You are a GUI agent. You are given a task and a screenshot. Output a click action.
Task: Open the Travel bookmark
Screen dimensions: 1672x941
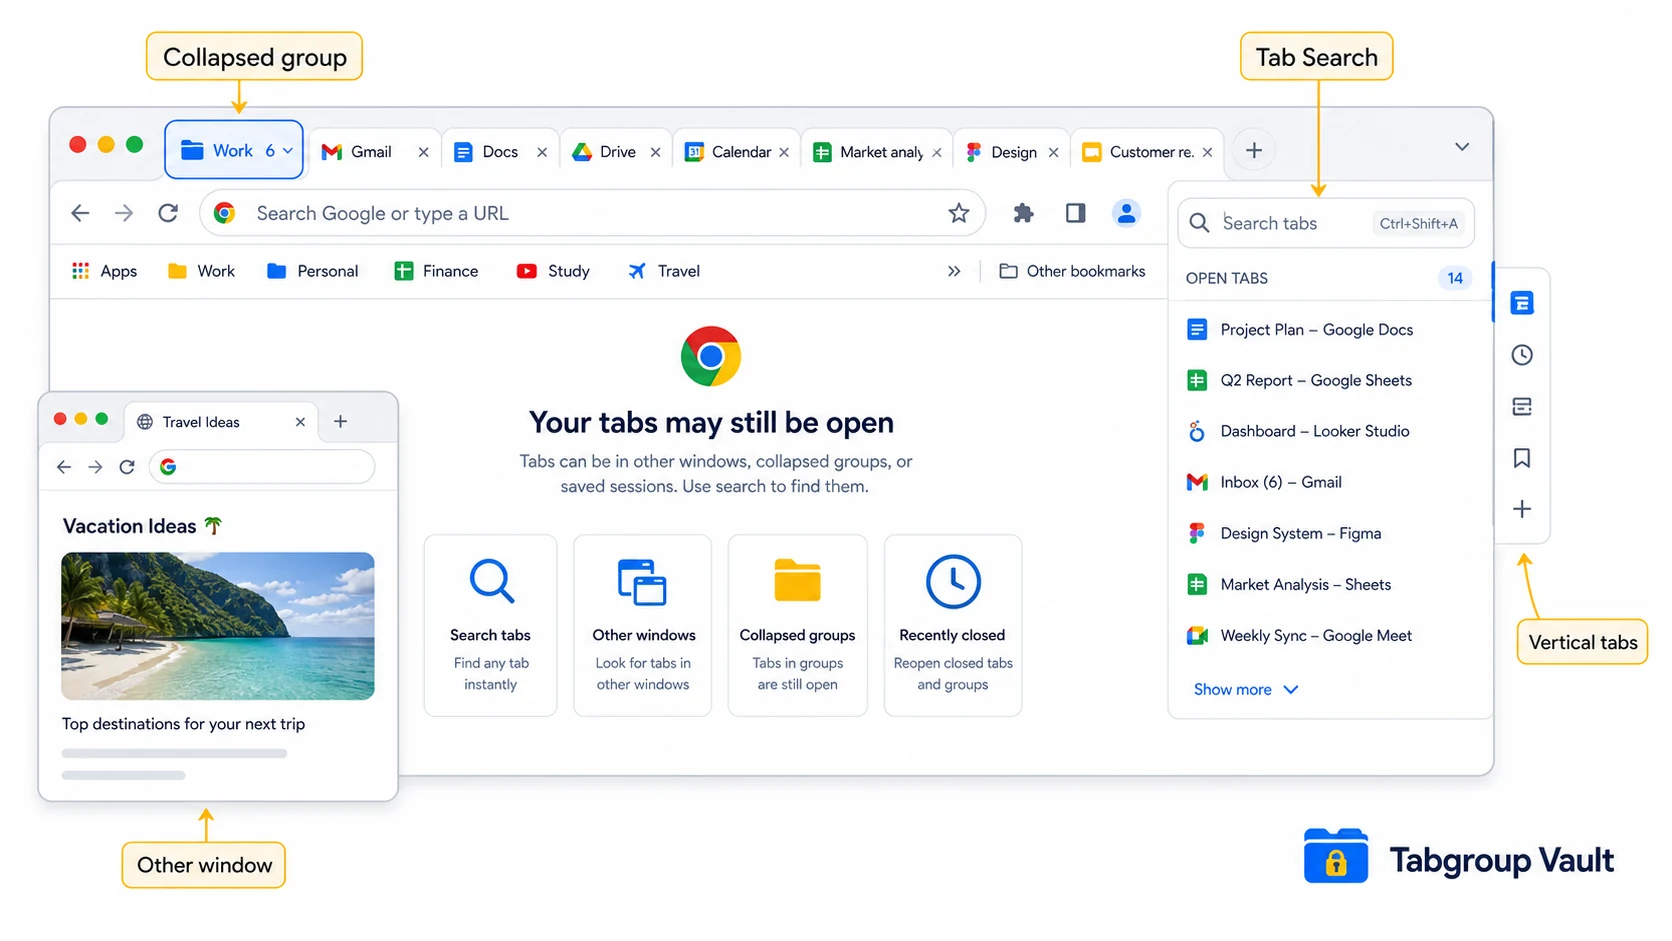click(x=664, y=271)
